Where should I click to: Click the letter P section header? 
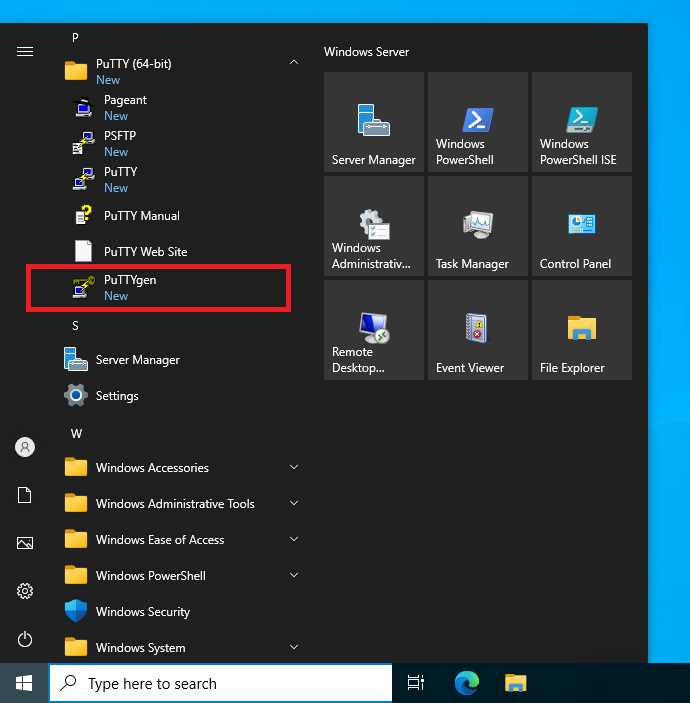(x=75, y=38)
